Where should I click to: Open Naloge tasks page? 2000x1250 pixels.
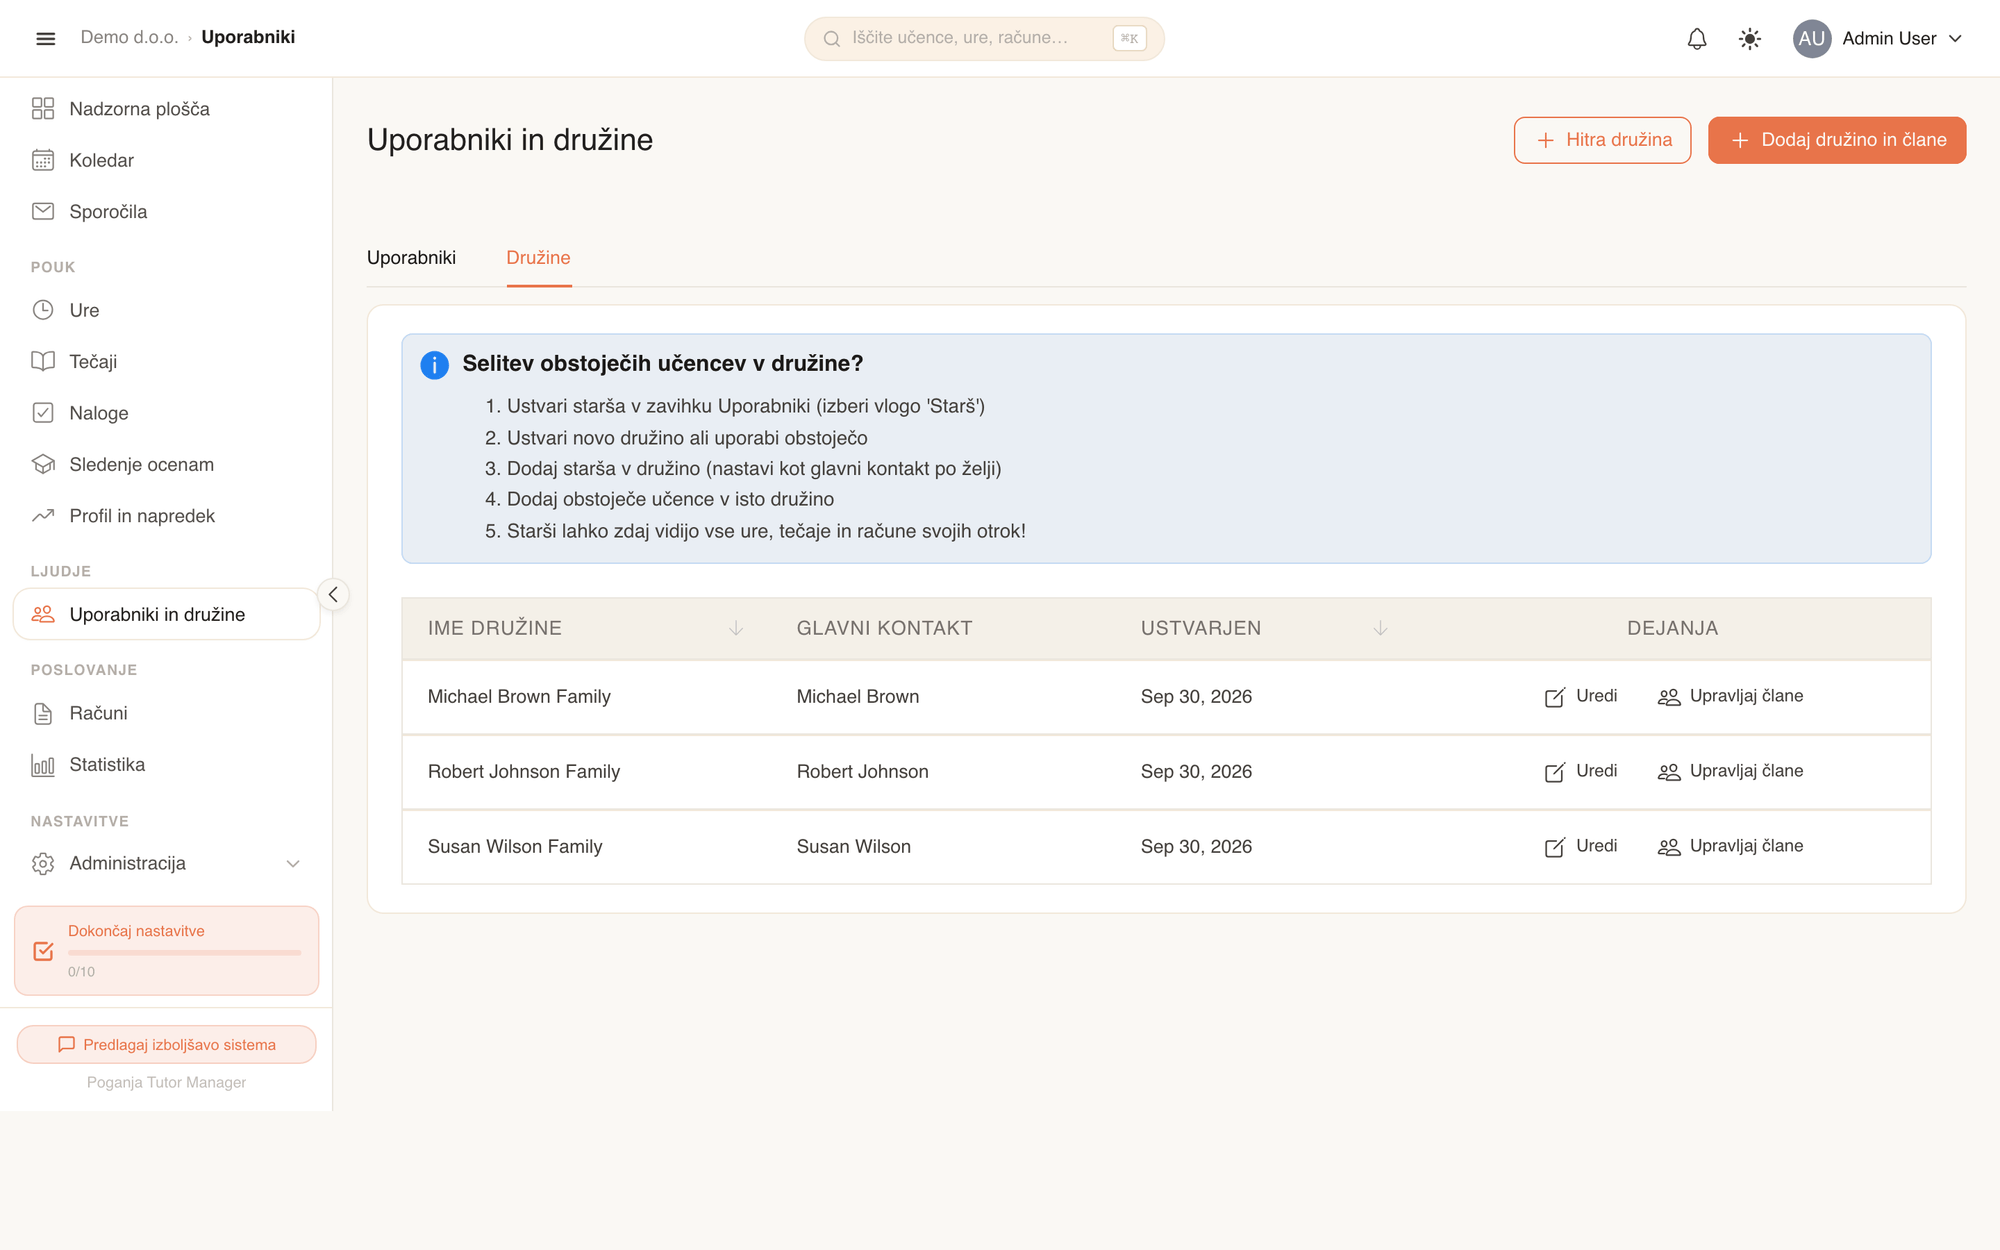[166, 413]
